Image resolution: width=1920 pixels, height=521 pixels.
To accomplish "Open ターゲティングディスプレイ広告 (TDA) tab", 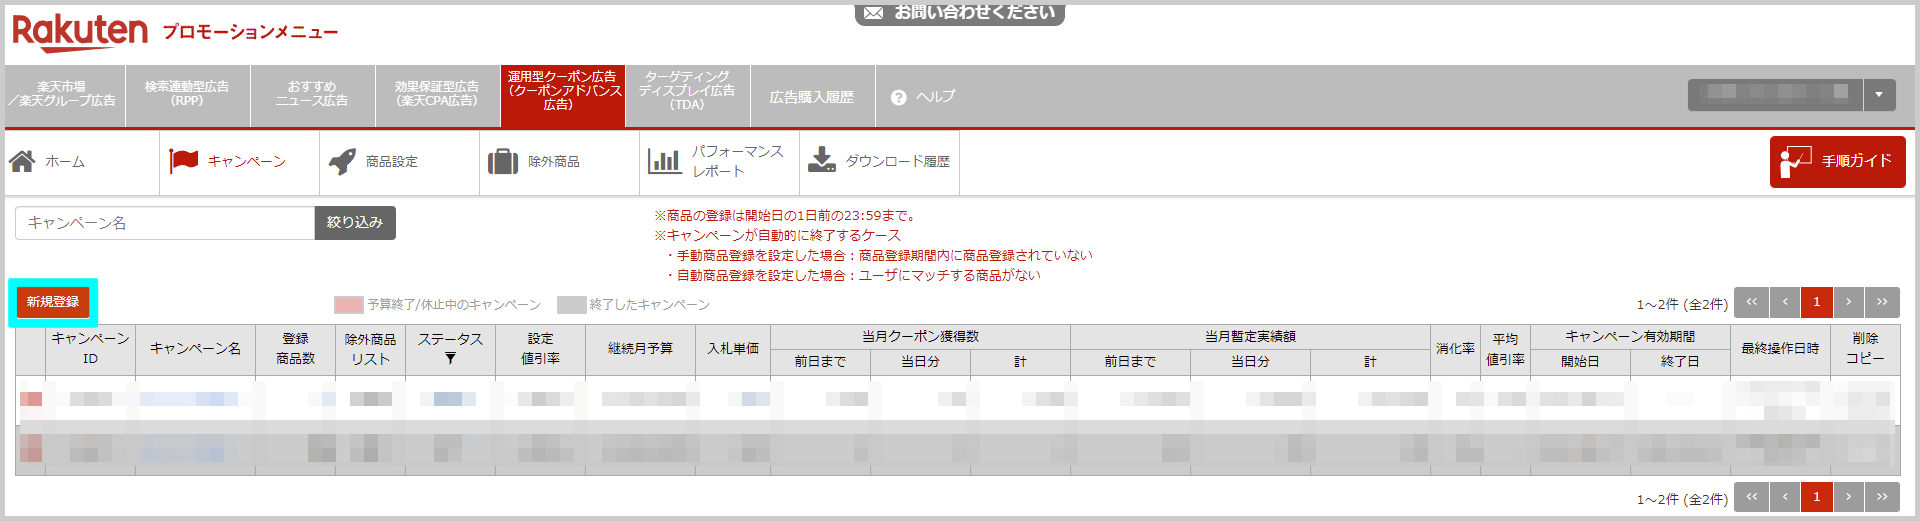I will point(688,95).
